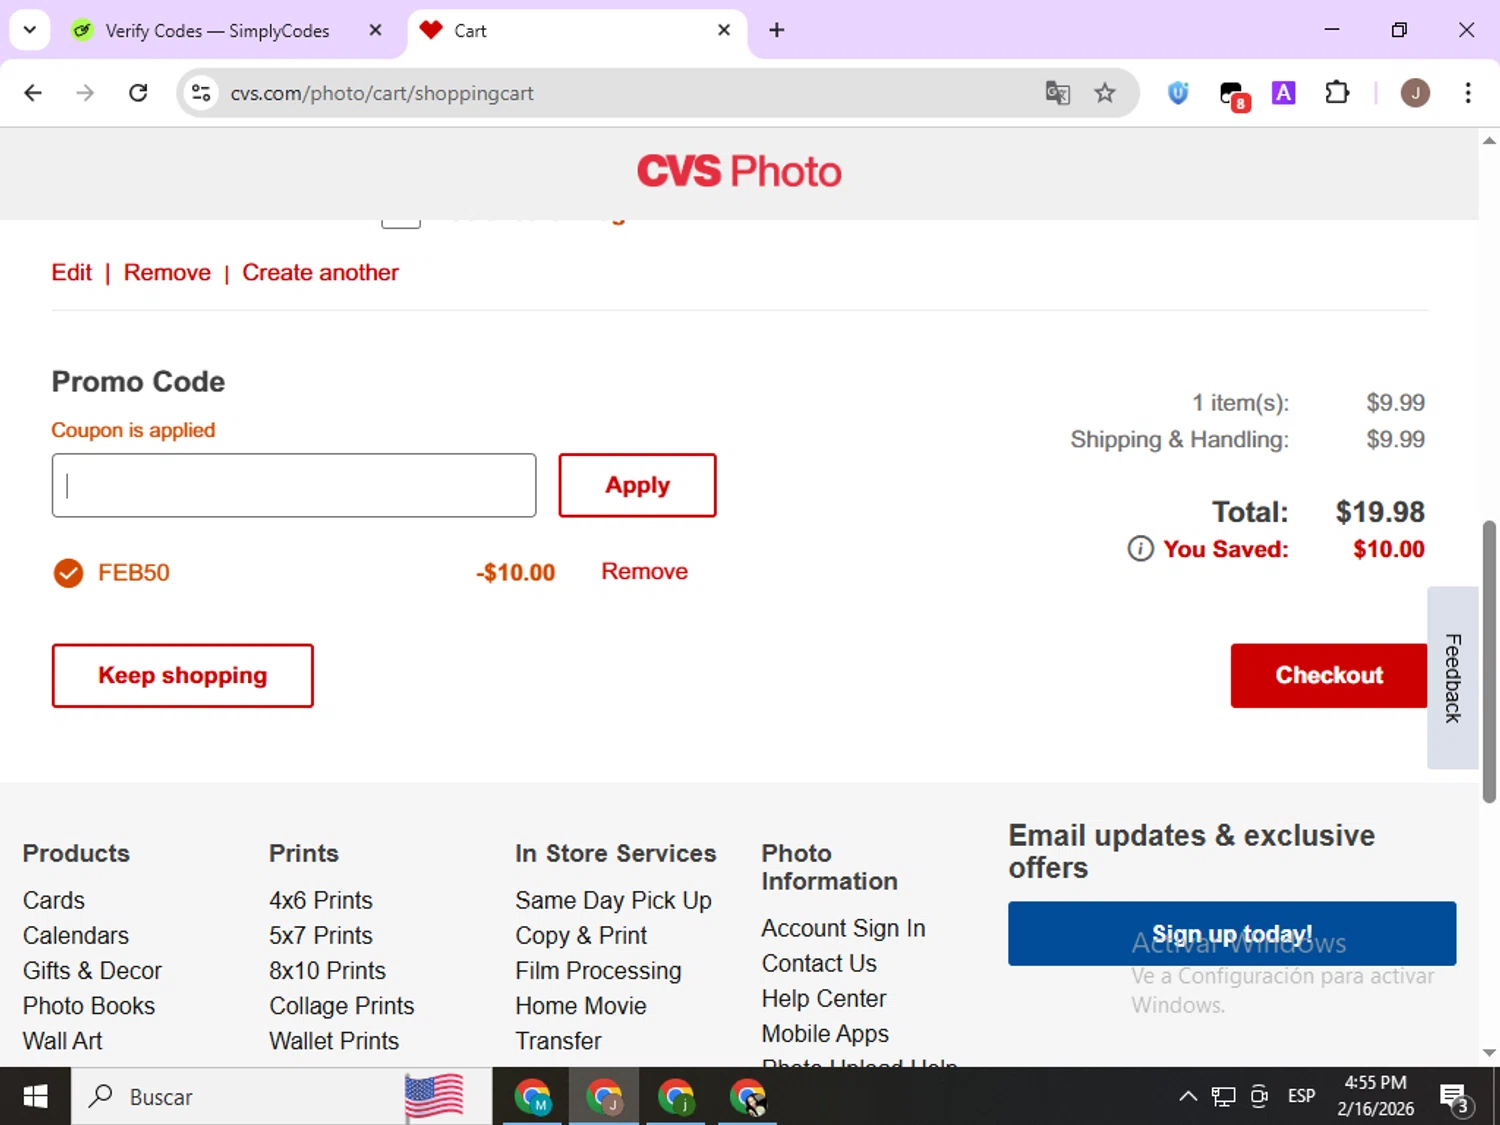Open the notification center icon
The image size is (1500, 1125).
[1454, 1098]
